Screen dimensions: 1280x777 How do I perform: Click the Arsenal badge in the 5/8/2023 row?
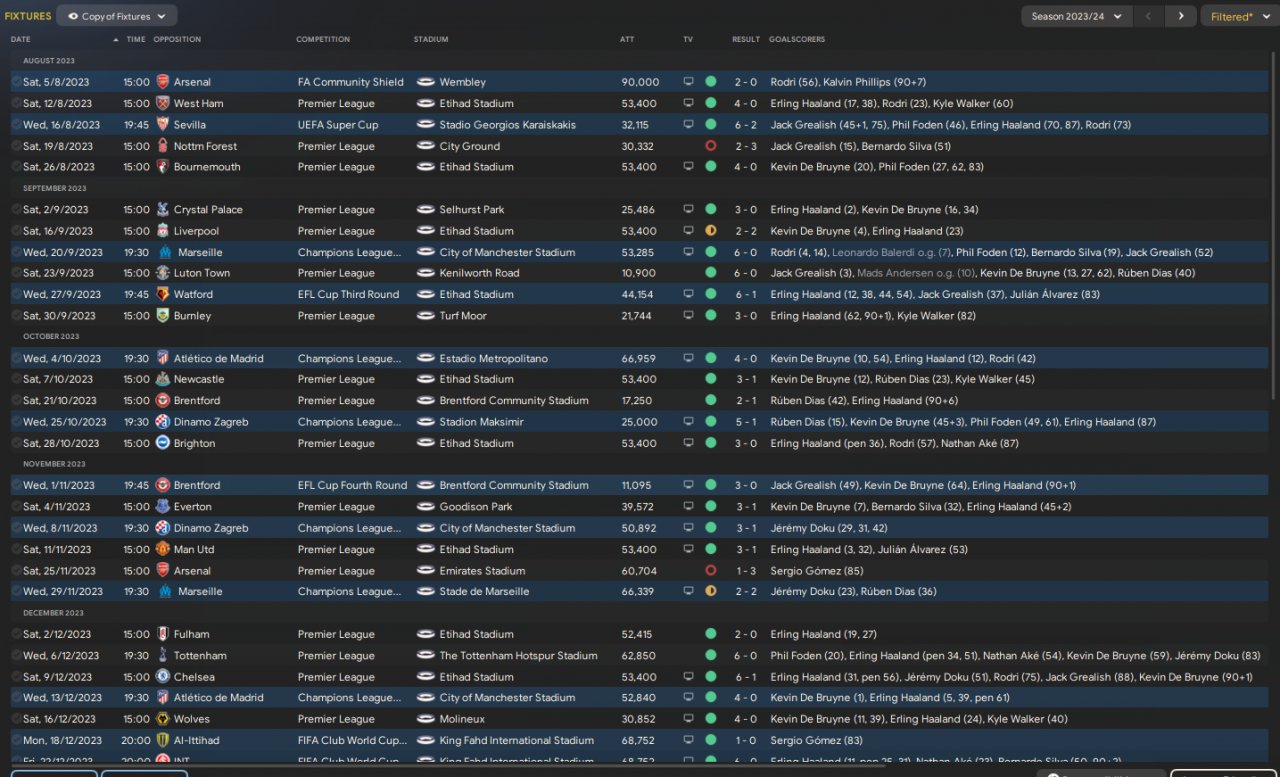(163, 82)
